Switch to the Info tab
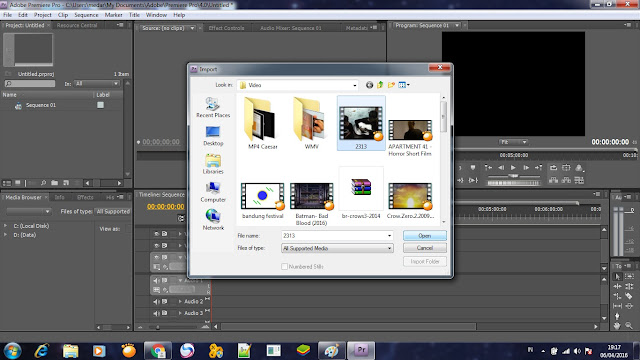Viewport: 640px width, 360px height. 60,197
